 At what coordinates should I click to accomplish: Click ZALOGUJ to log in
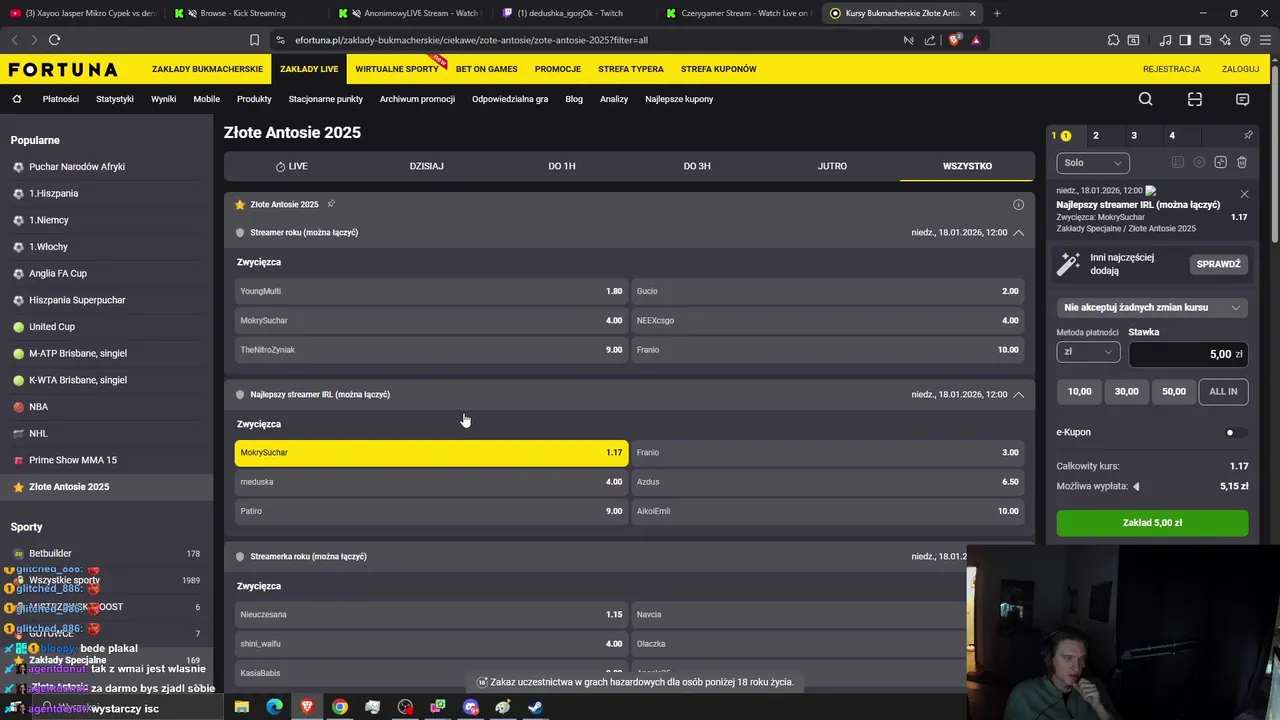(1240, 69)
